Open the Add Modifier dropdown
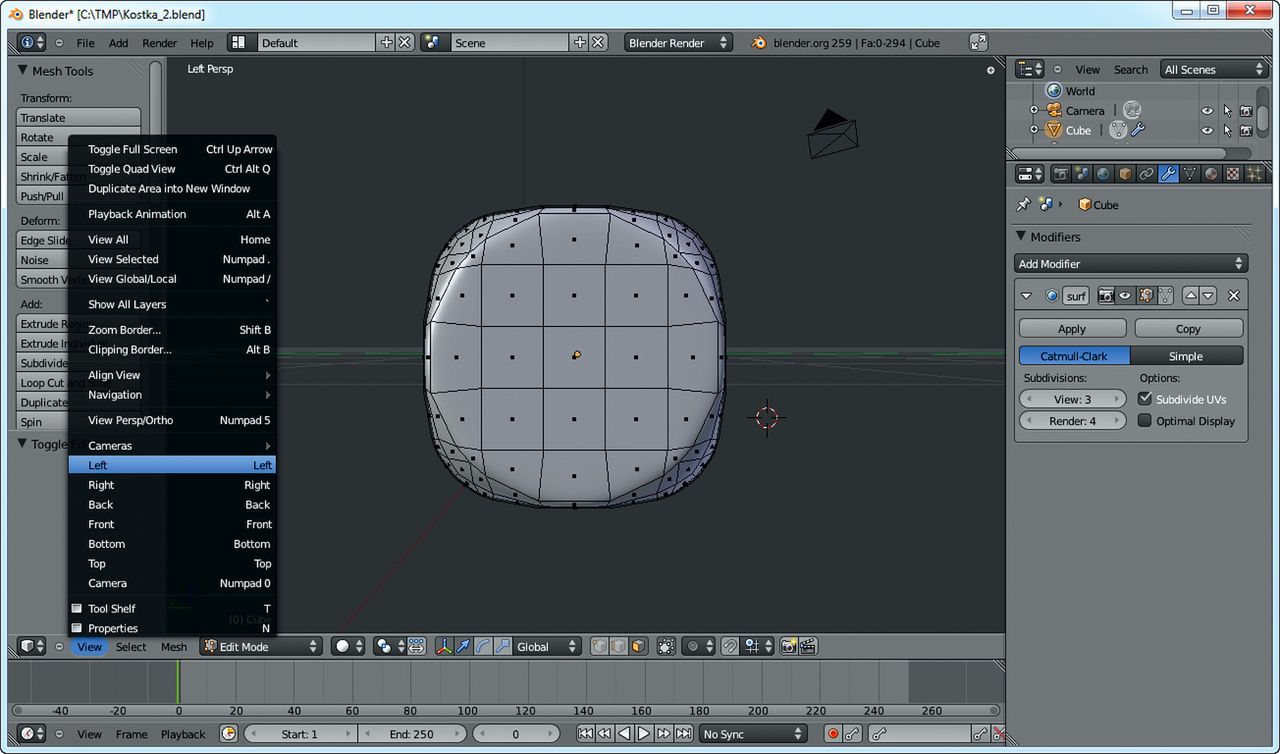Image resolution: width=1280 pixels, height=754 pixels. coord(1131,264)
